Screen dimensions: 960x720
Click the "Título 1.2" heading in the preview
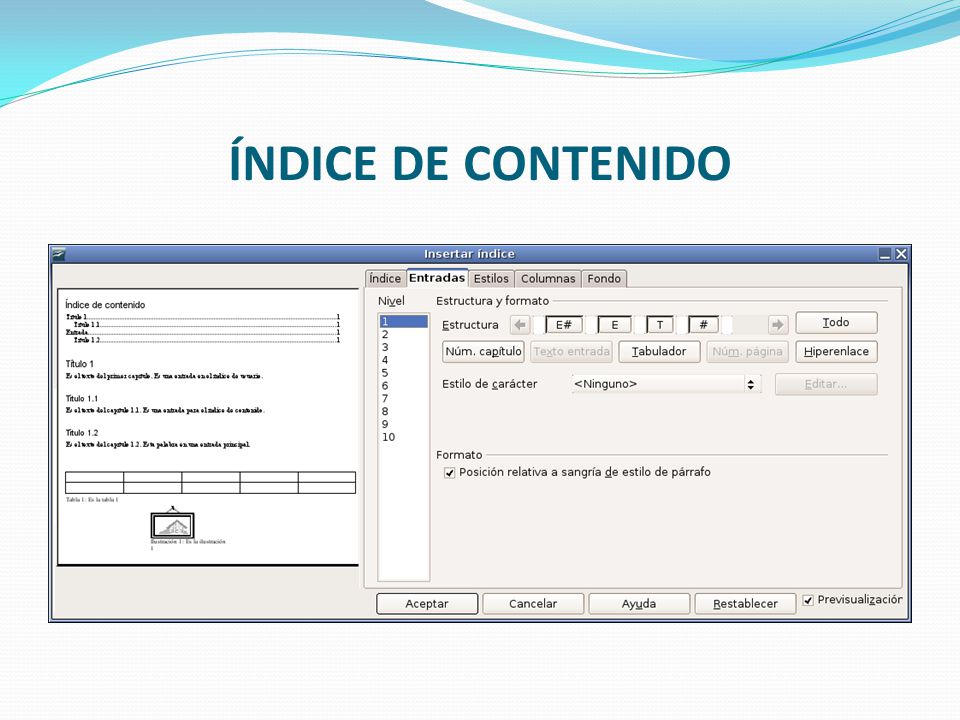tap(82, 433)
